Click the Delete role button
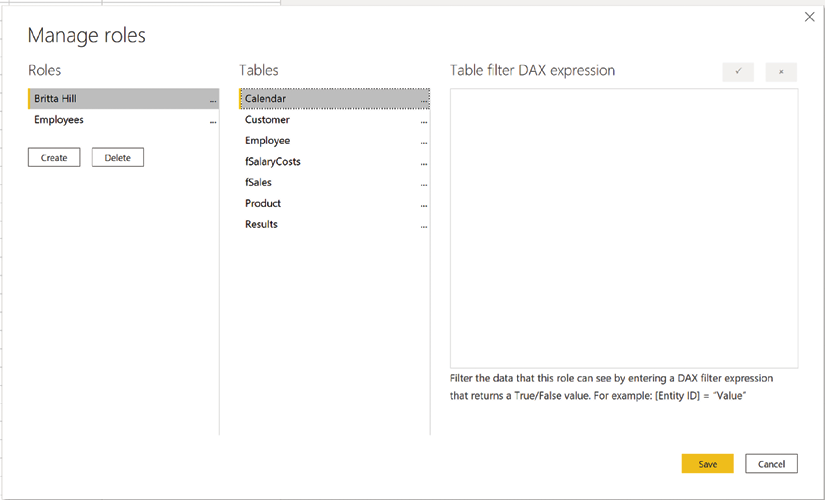Viewport: 825px width, 500px height. point(118,157)
